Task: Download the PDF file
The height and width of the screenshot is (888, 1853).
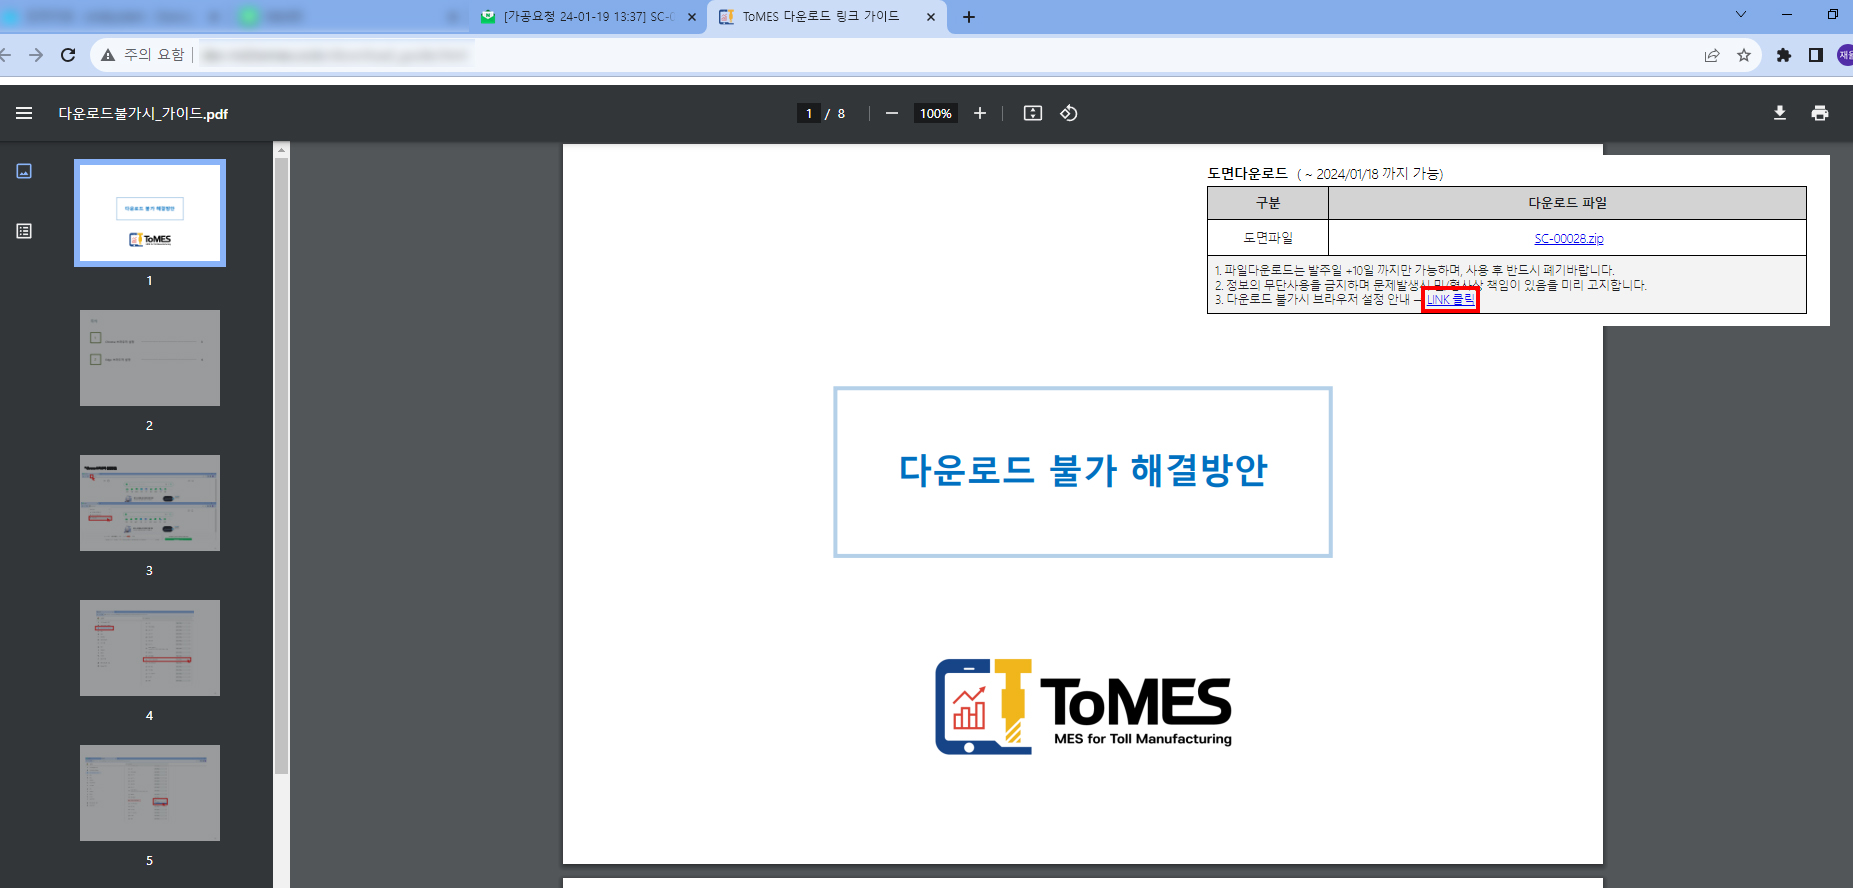Action: [1780, 113]
